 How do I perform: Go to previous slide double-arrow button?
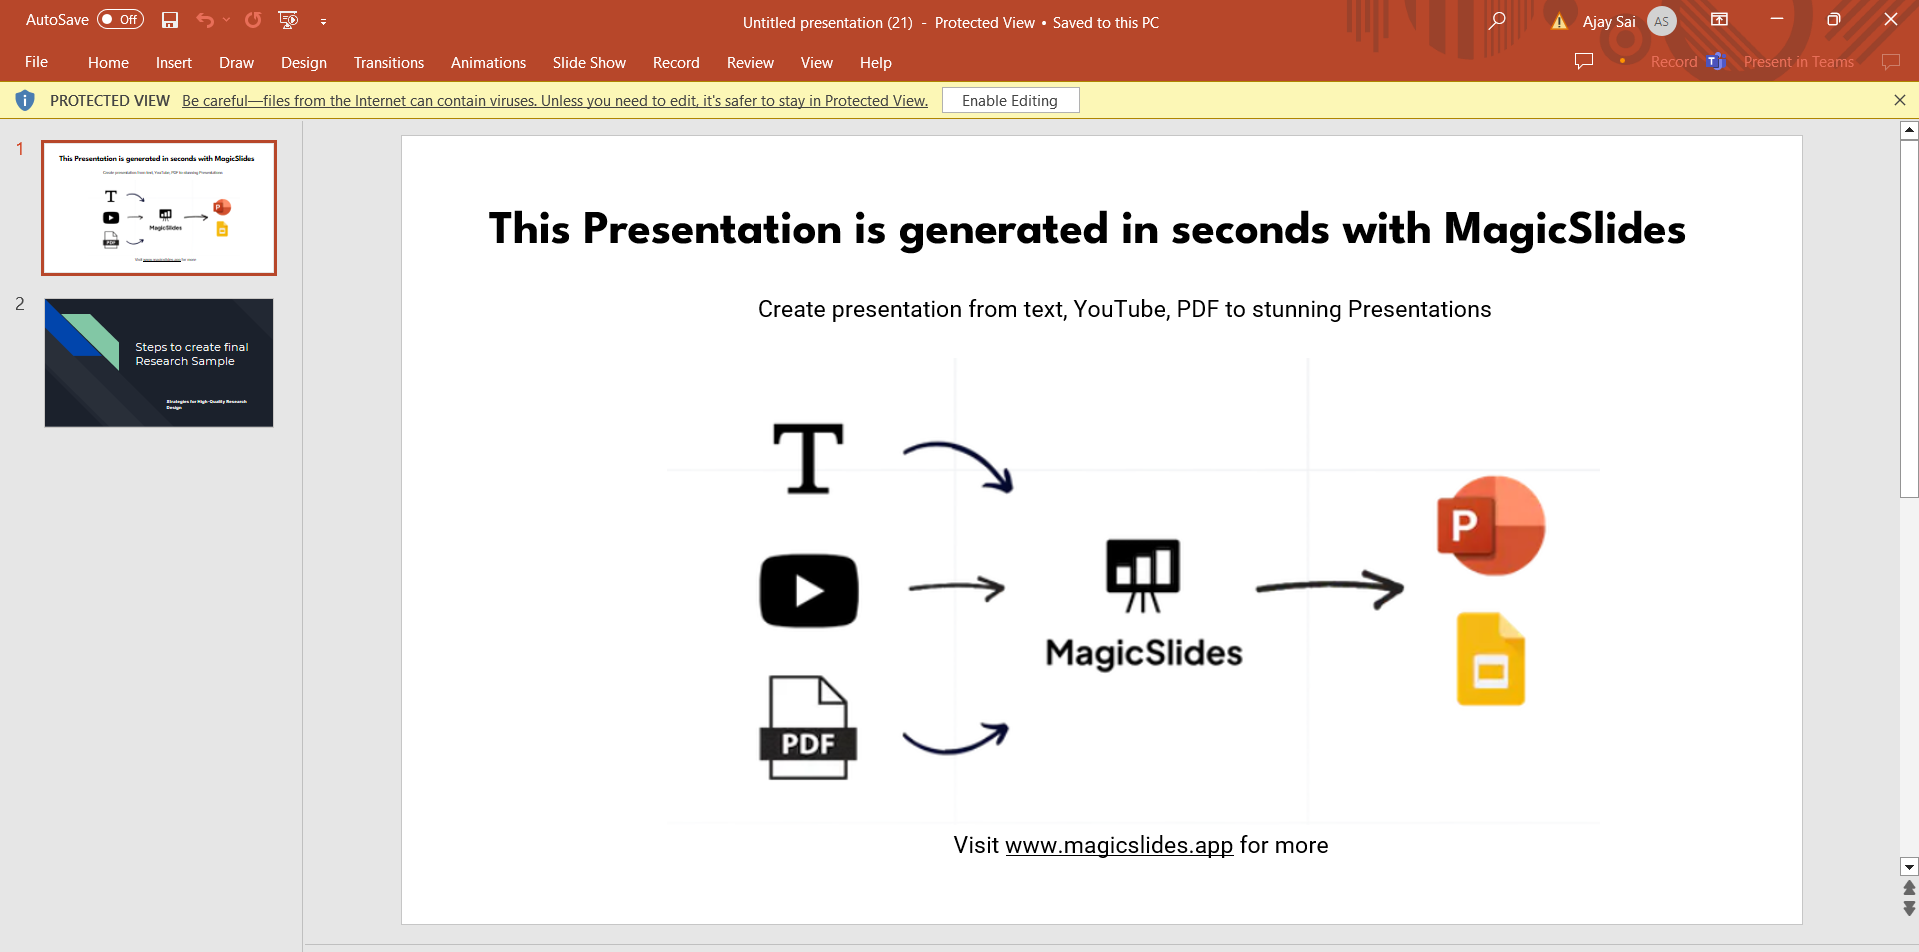(x=1909, y=888)
